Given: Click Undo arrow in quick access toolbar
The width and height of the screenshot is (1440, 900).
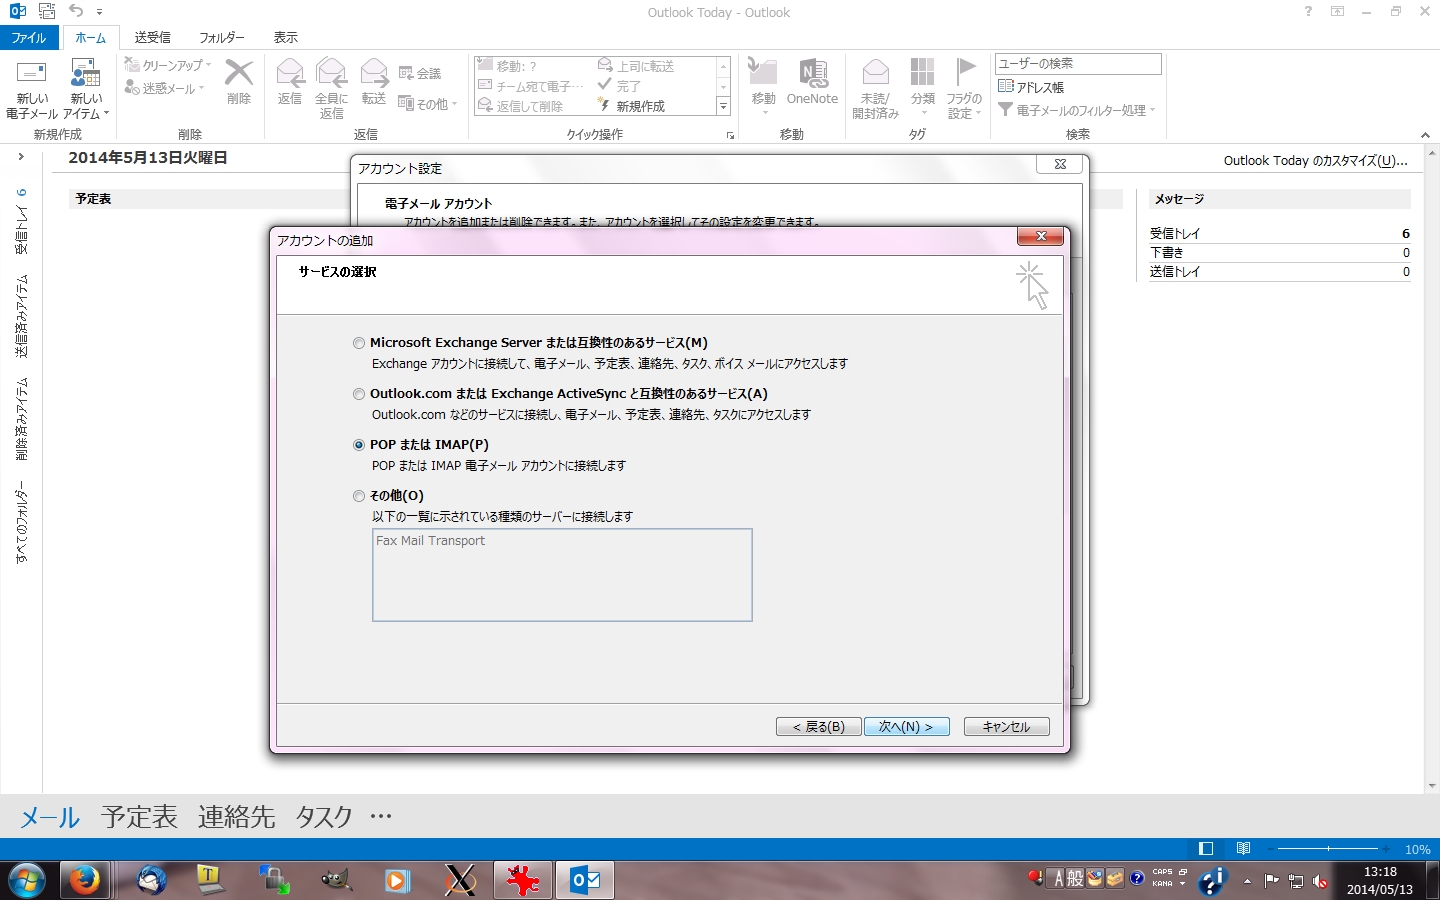Looking at the screenshot, I should pyautogui.click(x=76, y=11).
